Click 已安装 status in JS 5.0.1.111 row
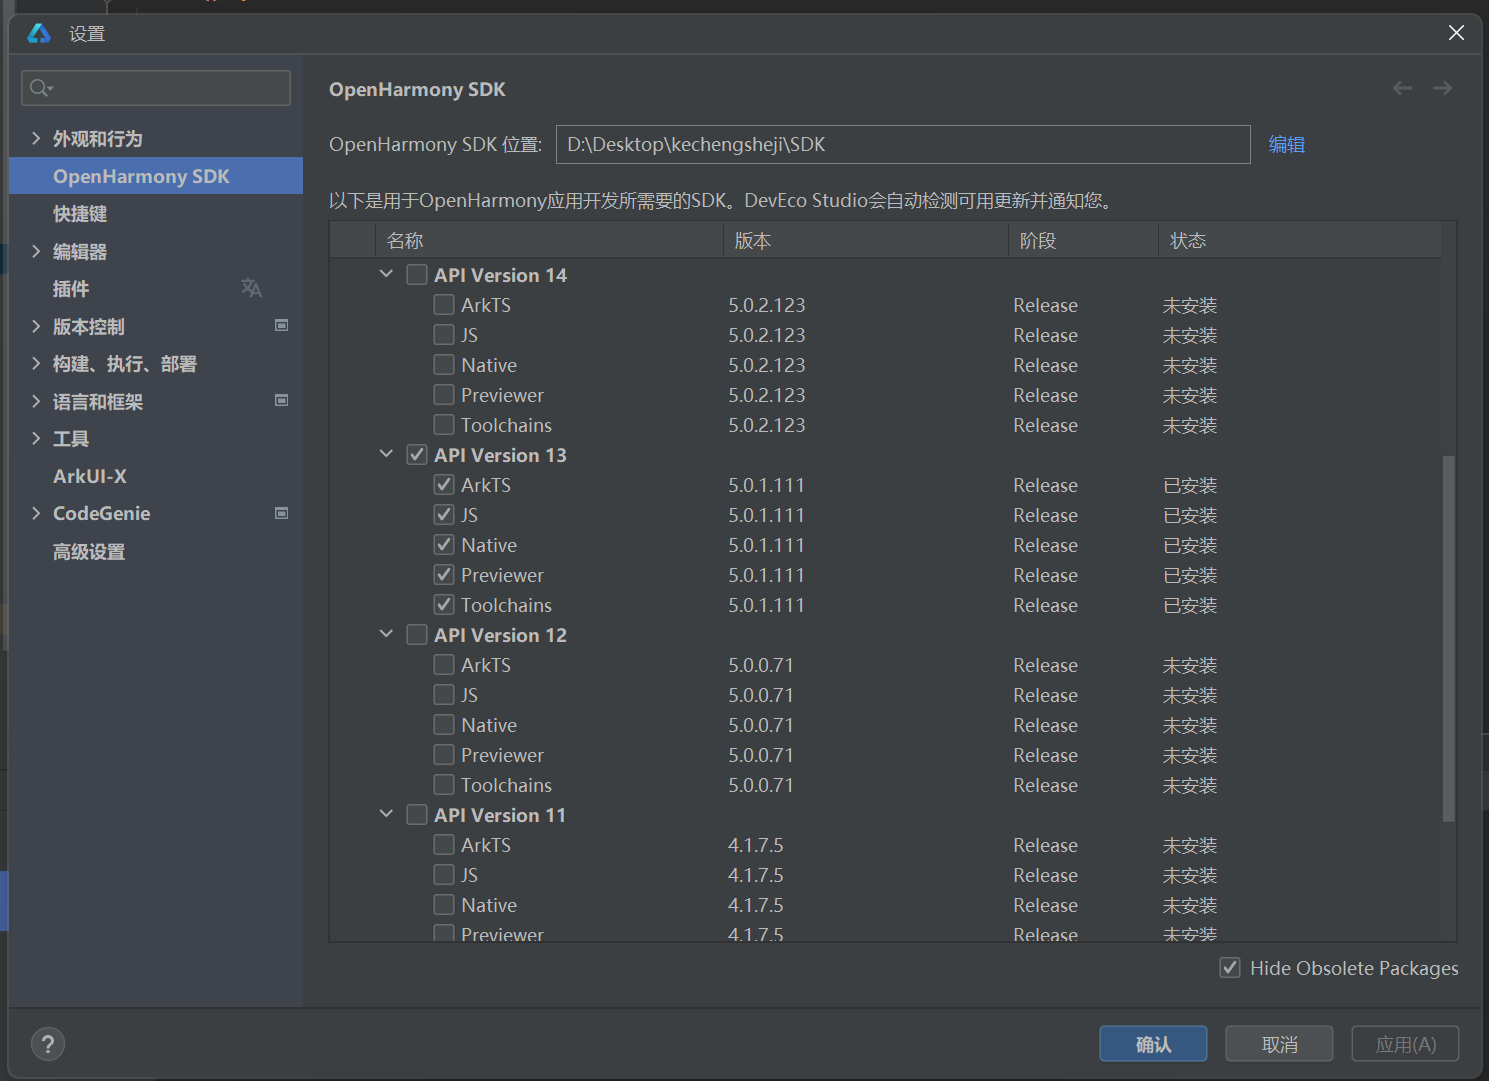Screen dimensions: 1489x1081 click(x=1190, y=515)
